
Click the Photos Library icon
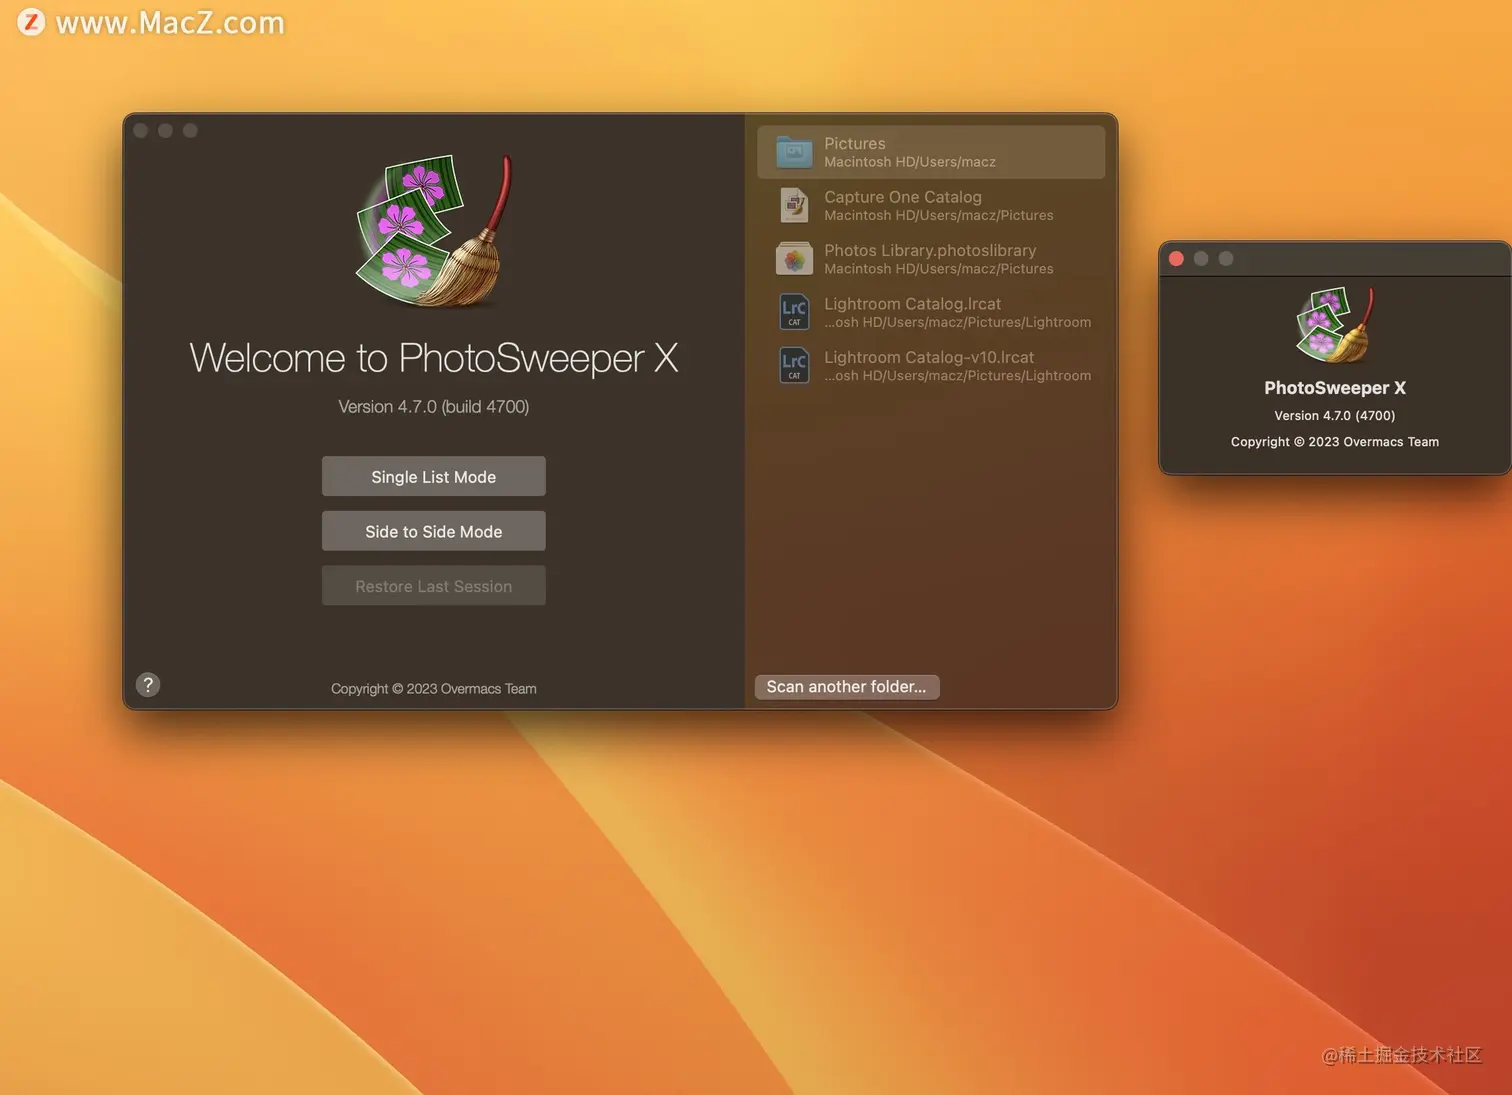[x=794, y=259]
